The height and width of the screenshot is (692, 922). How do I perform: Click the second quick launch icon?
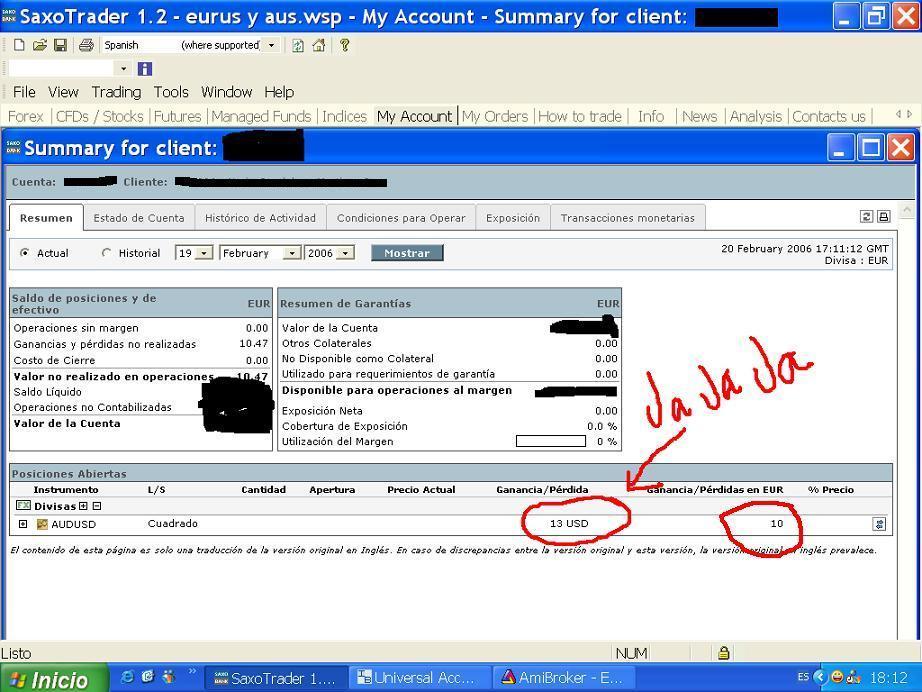(148, 677)
